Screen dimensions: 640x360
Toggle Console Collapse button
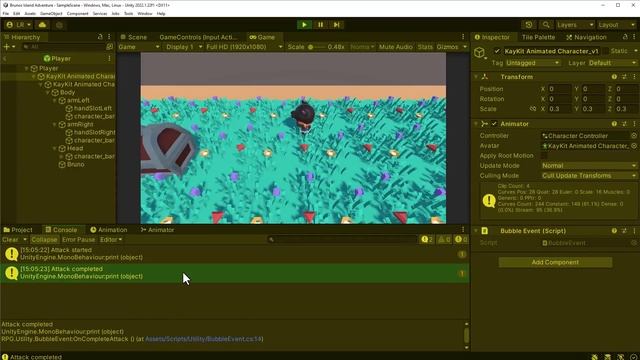(x=44, y=240)
